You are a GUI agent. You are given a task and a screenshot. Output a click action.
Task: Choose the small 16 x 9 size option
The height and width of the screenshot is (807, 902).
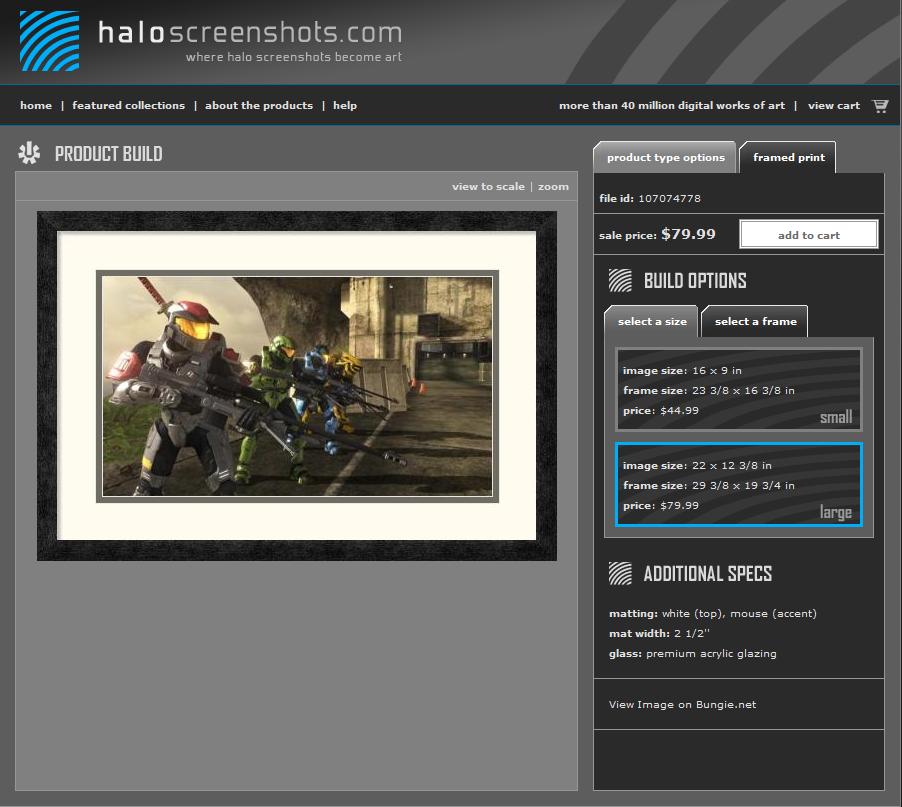pyautogui.click(x=739, y=389)
